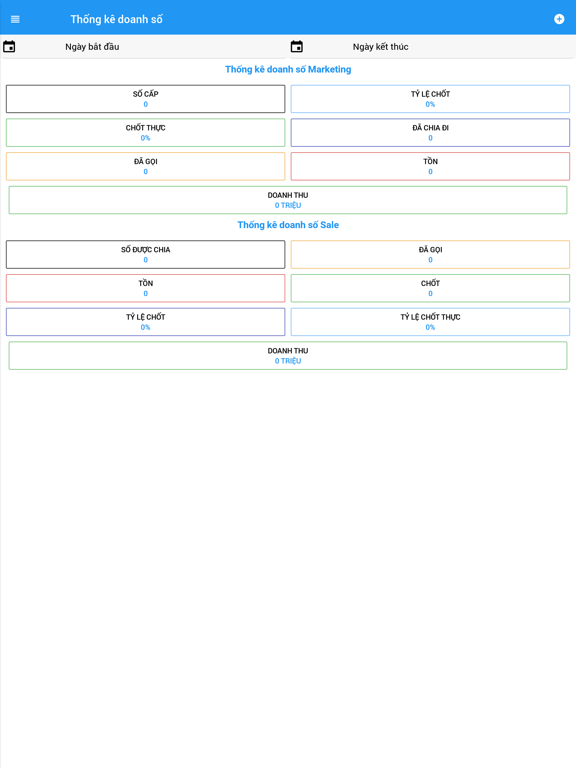Select the Ngày bắt đầu date field
This screenshot has width=576, height=768.
point(144,47)
